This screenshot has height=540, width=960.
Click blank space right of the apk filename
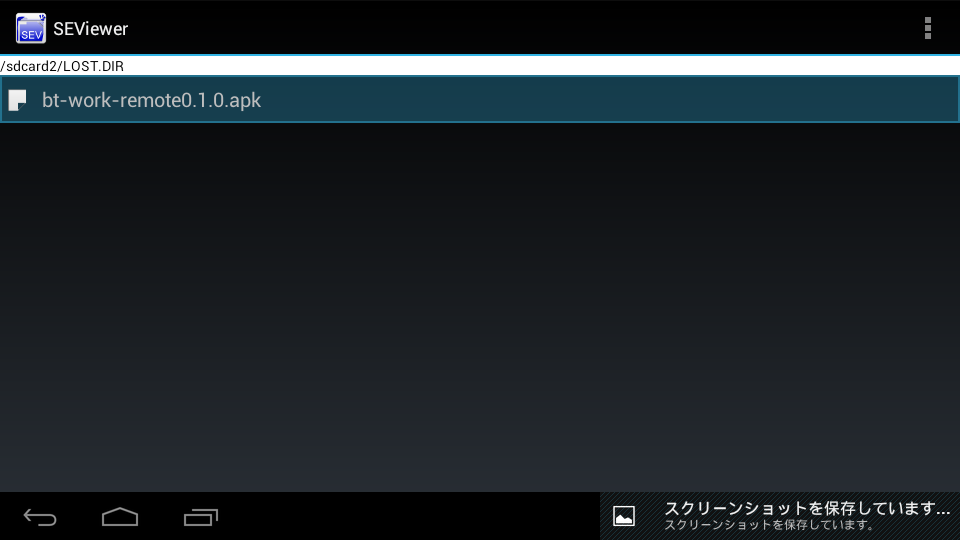[600, 100]
